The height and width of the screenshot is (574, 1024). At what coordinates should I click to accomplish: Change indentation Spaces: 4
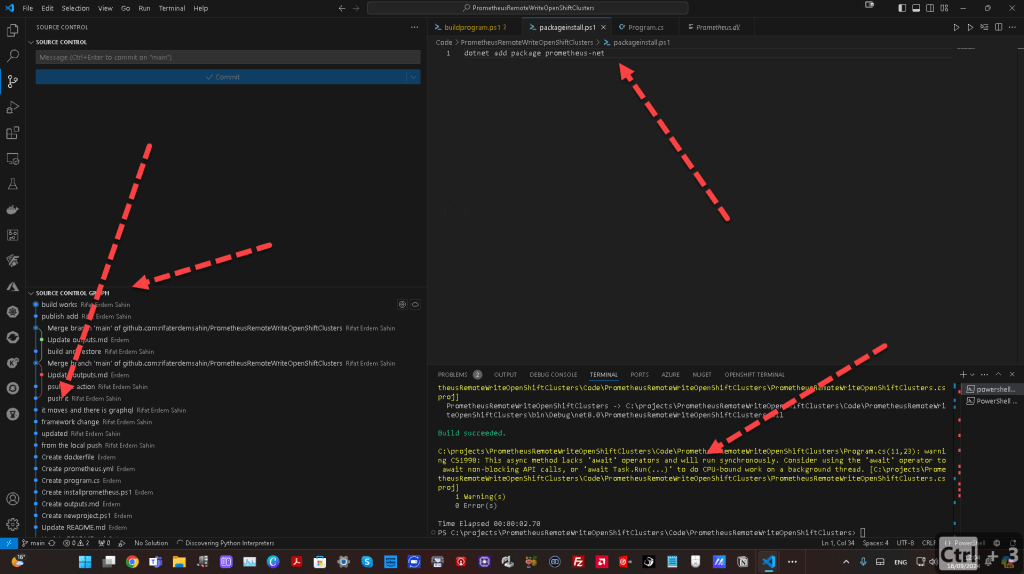(x=875, y=543)
